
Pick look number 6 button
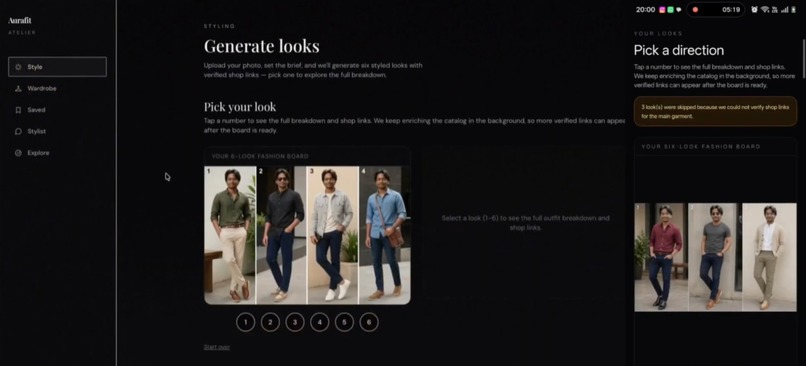(369, 322)
